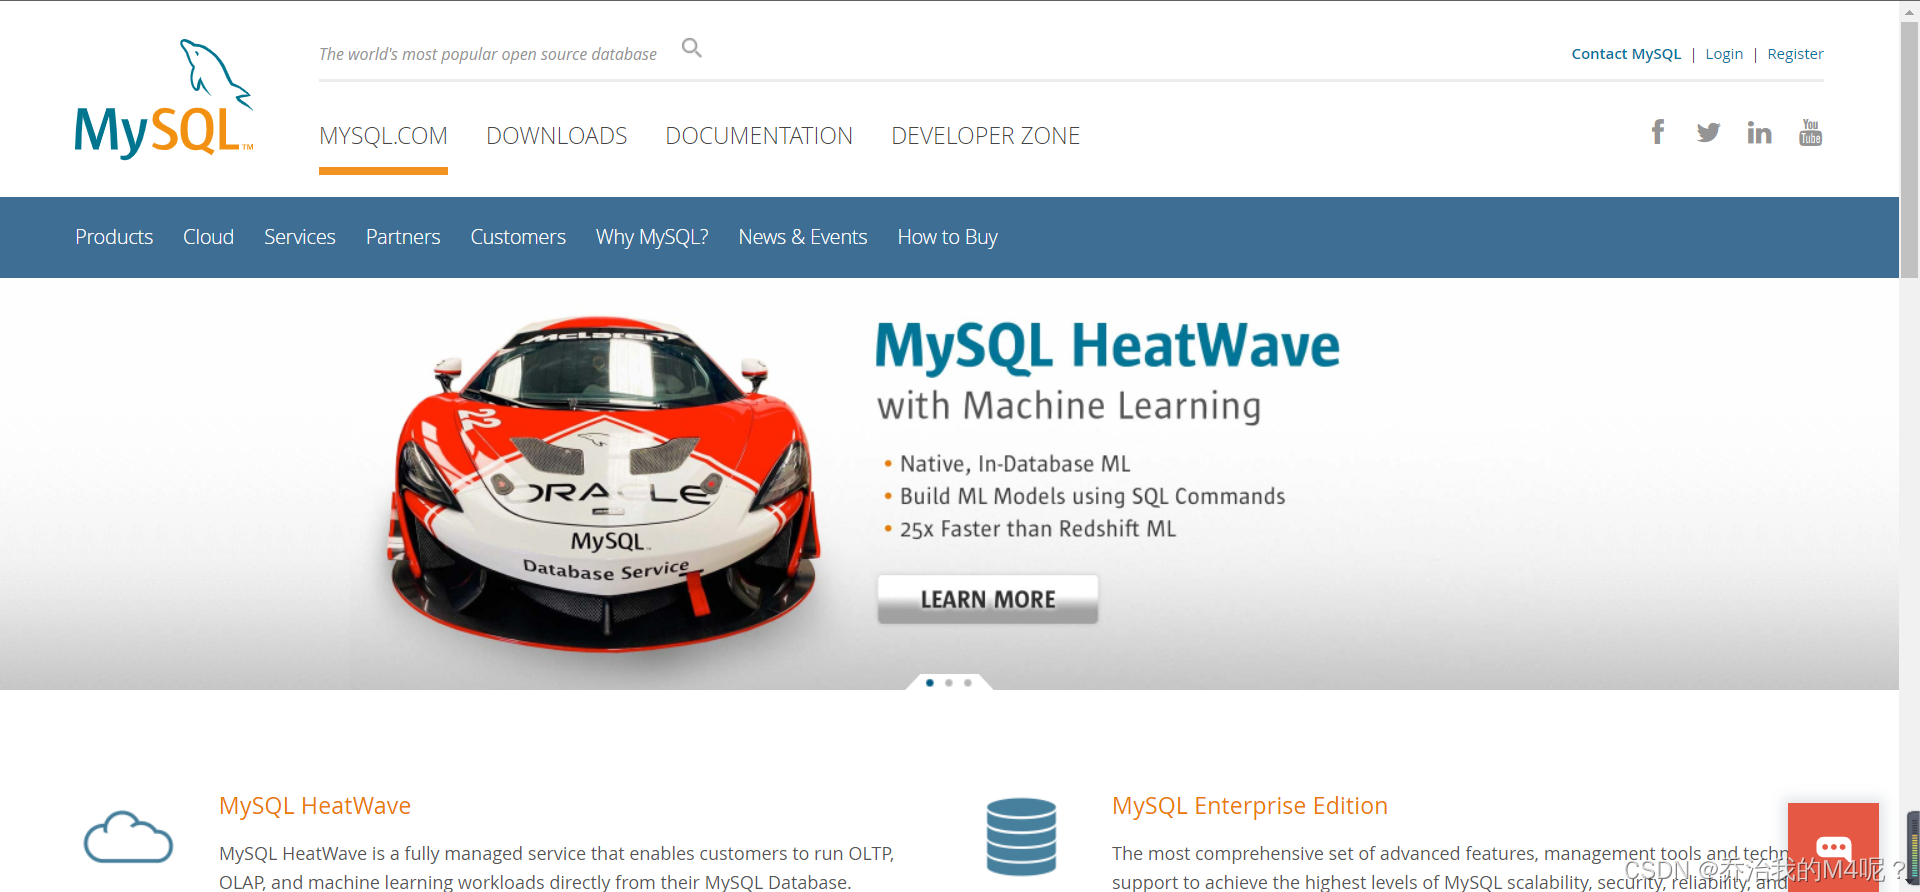This screenshot has height=892, width=1920.
Task: Click the Enterprise Edition database icon
Action: 1021,837
